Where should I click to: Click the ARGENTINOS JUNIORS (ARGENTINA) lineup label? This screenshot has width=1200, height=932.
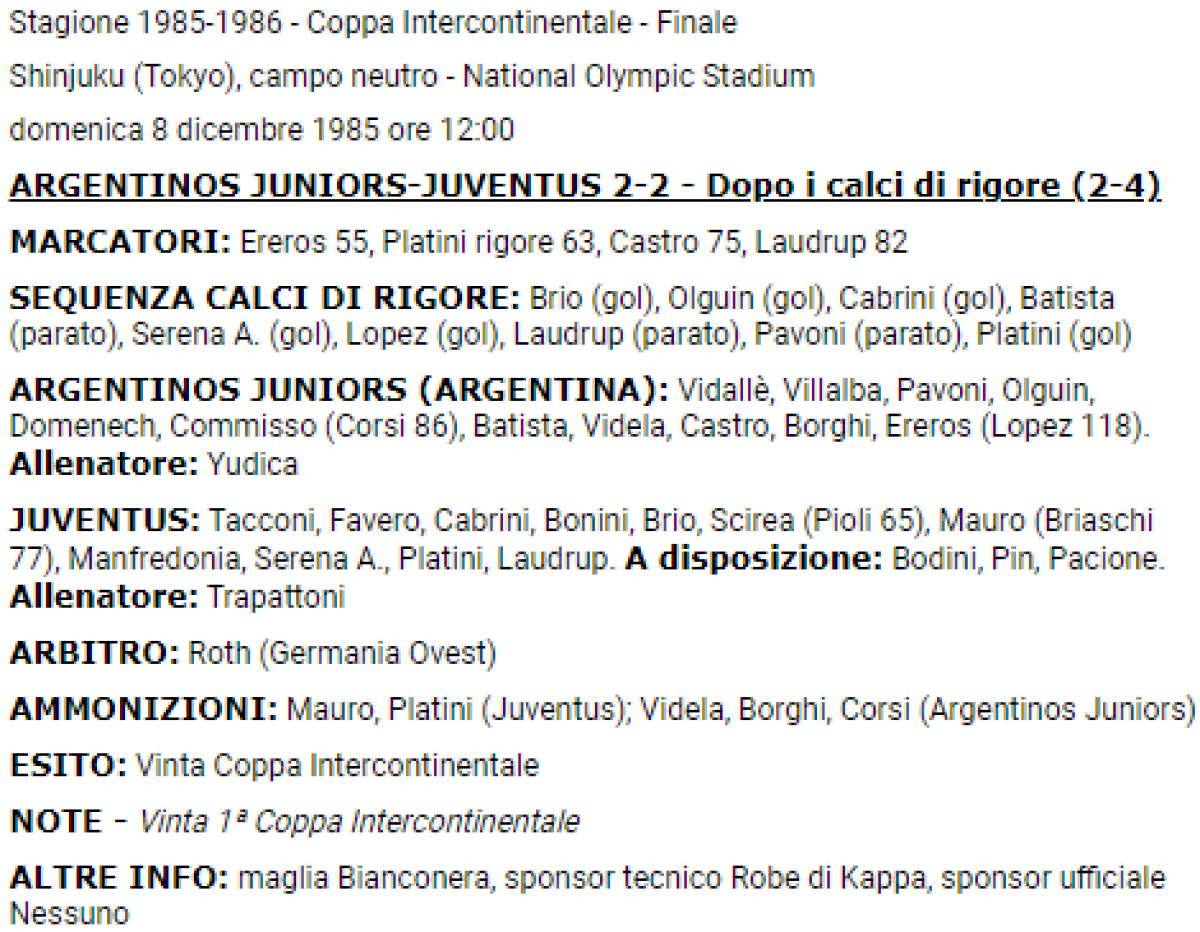[339, 387]
